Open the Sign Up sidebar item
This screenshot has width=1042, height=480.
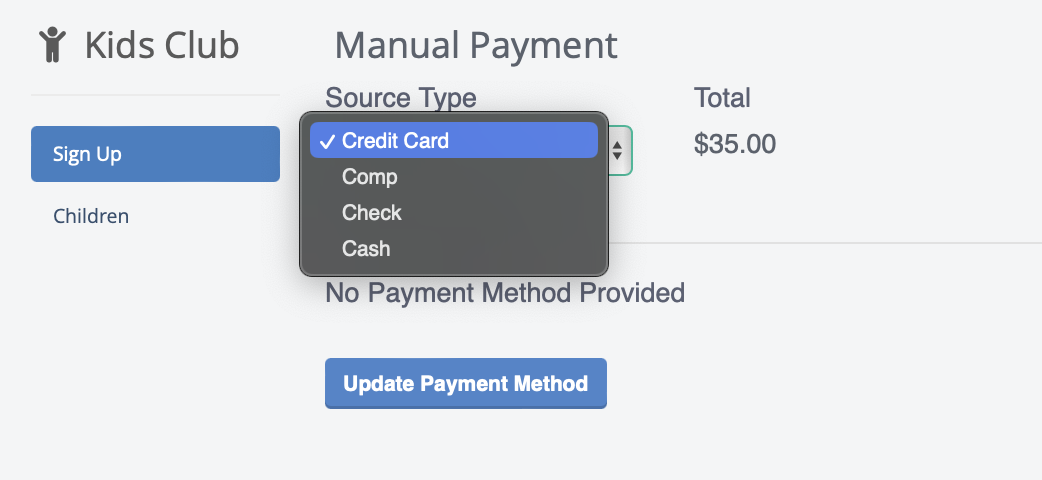click(x=155, y=154)
